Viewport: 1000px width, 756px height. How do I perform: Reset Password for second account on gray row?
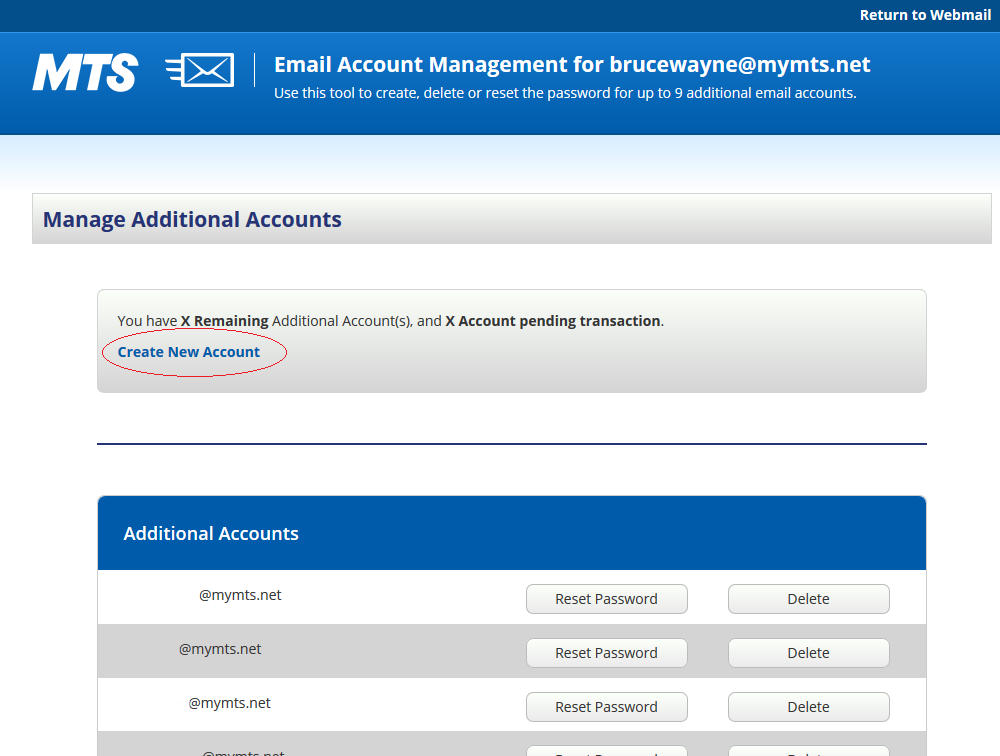607,653
